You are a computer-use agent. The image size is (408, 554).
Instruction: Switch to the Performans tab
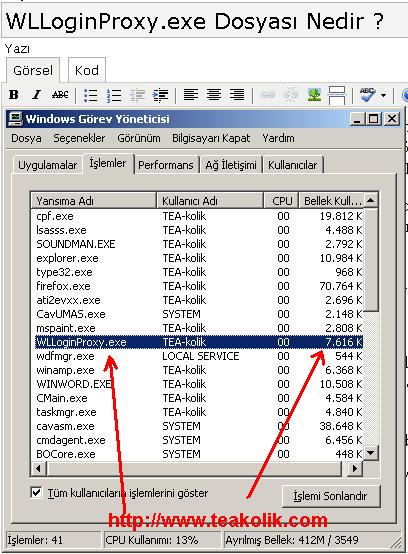[166, 165]
